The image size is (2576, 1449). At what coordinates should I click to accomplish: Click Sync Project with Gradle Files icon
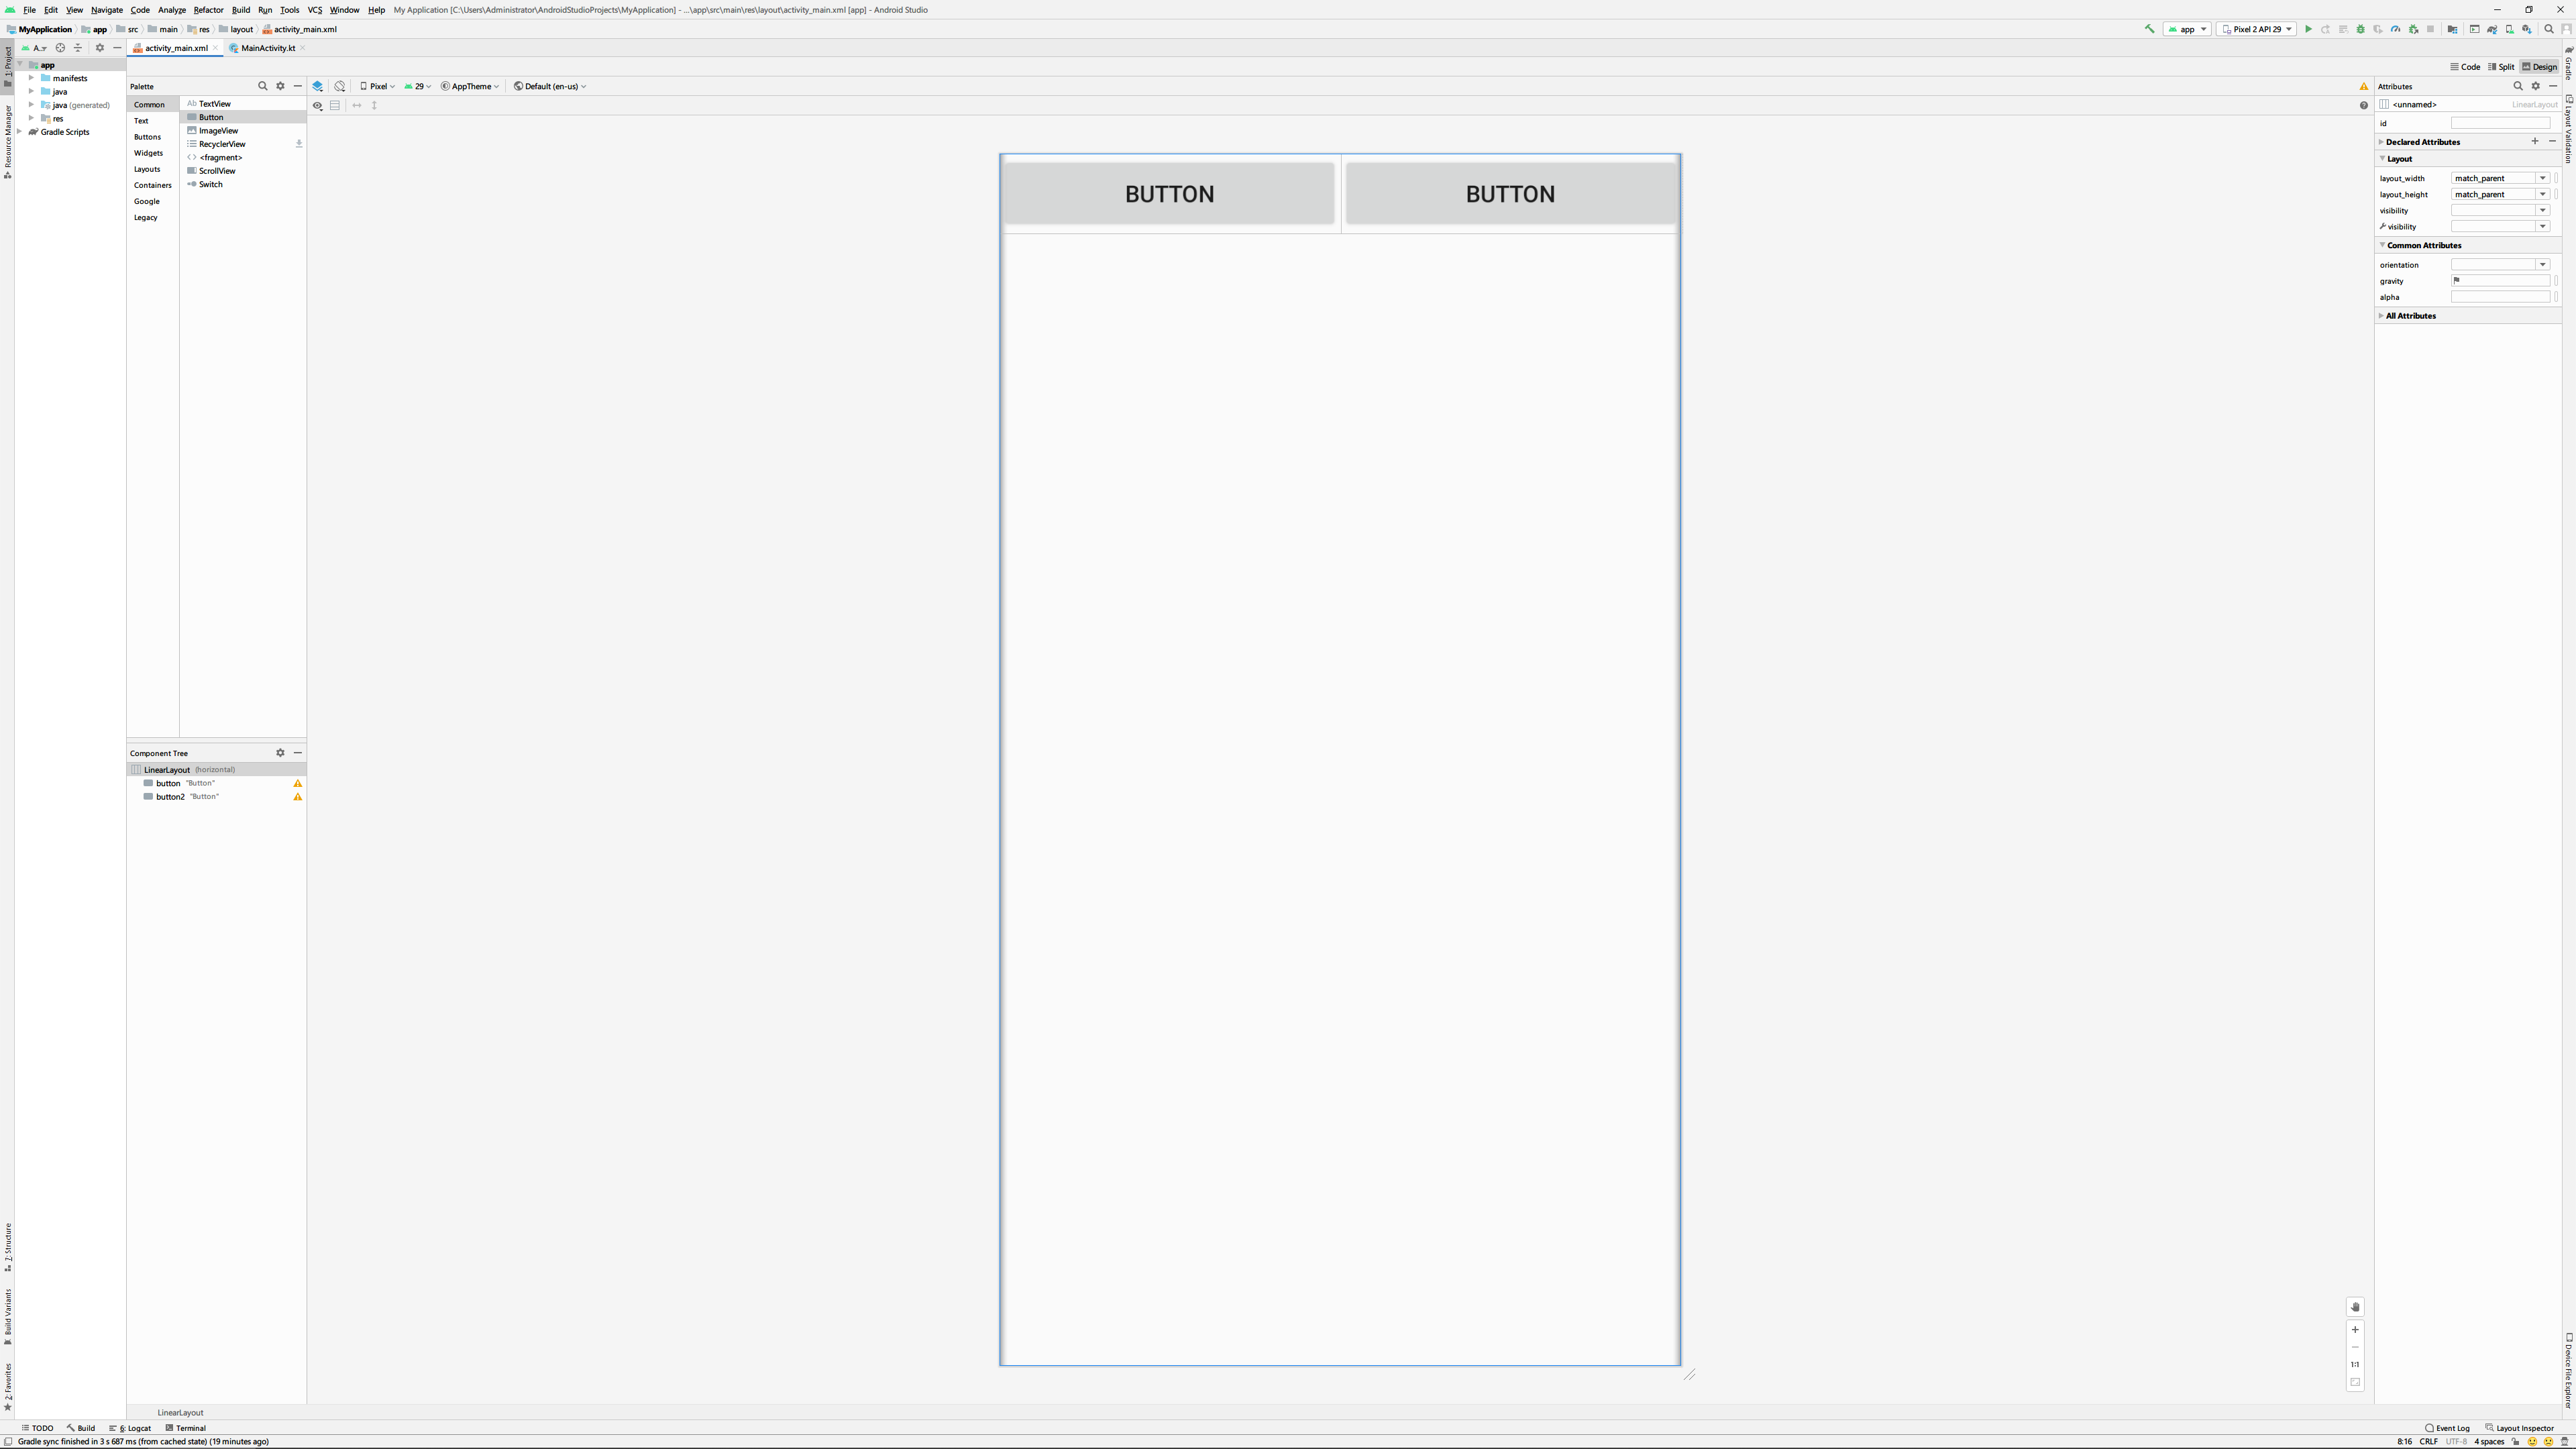(x=2492, y=29)
